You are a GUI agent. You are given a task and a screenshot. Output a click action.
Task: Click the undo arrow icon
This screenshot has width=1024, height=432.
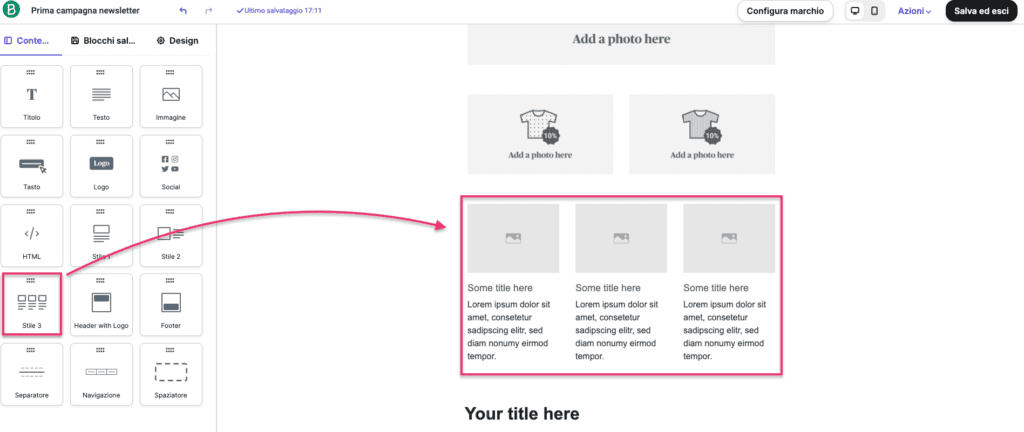tap(183, 11)
